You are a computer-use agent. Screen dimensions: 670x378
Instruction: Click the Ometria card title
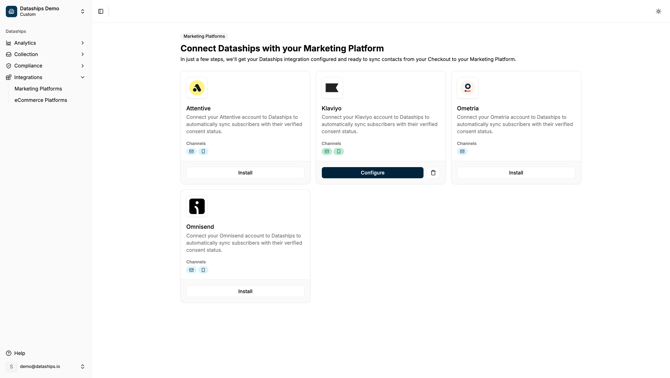click(468, 108)
